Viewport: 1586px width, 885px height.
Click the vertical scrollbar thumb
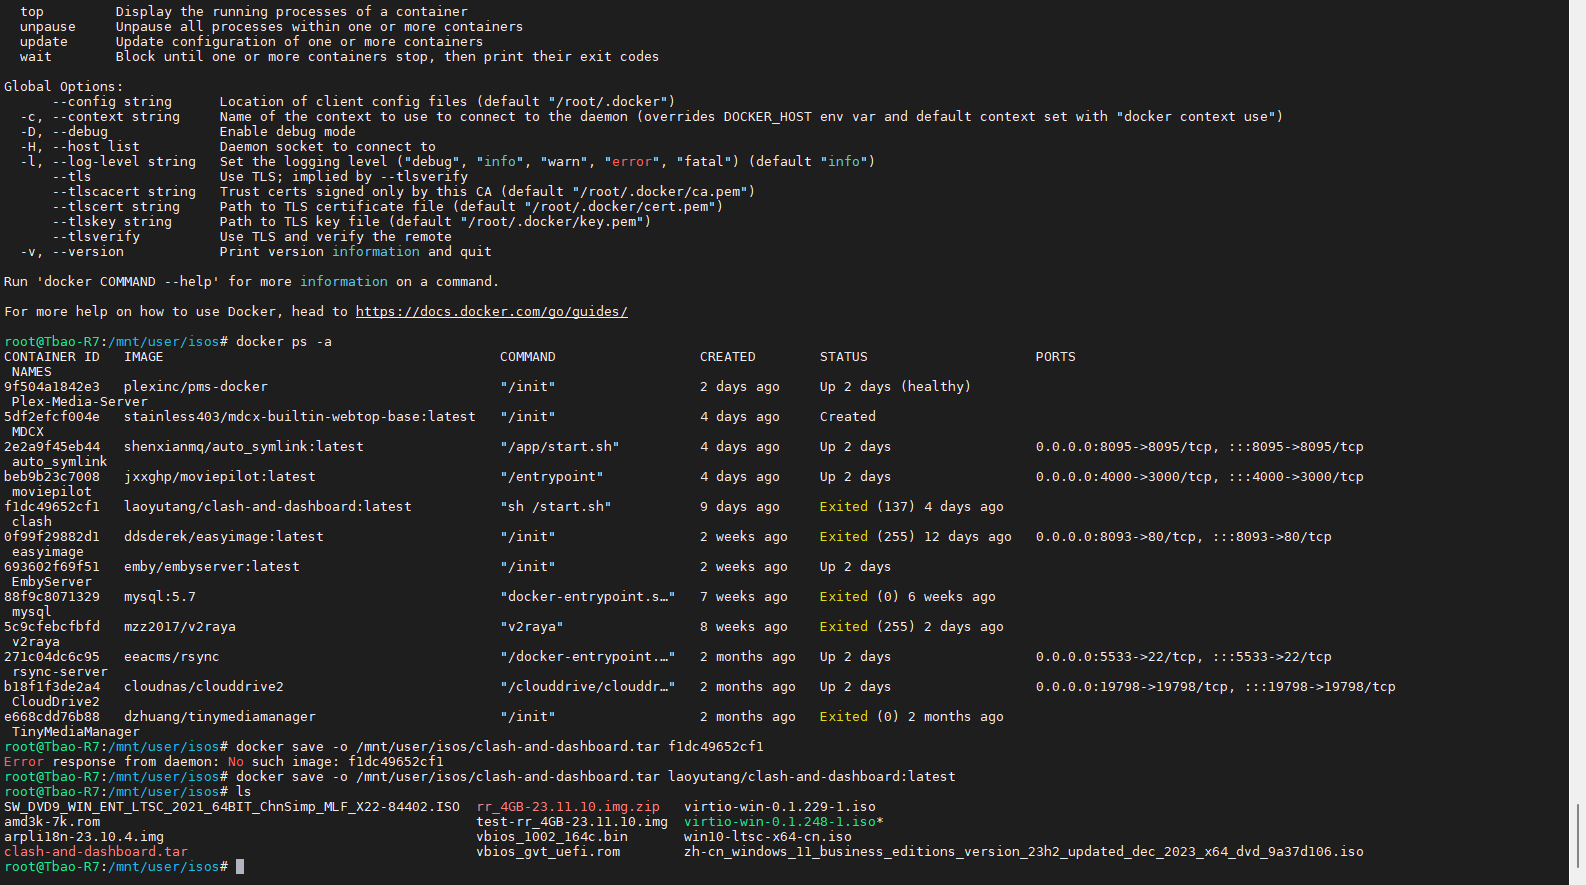pyautogui.click(x=1578, y=836)
